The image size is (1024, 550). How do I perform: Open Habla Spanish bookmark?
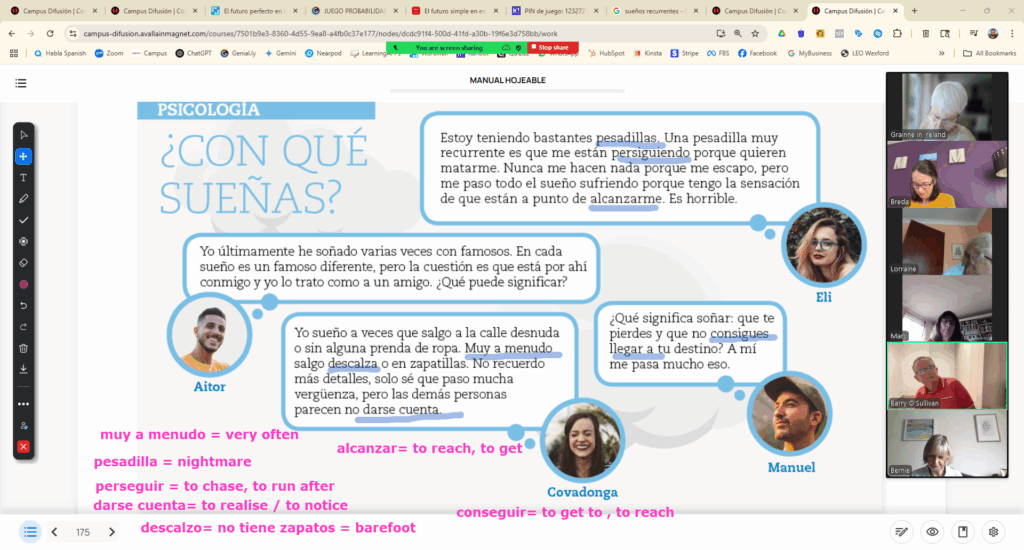coord(60,54)
